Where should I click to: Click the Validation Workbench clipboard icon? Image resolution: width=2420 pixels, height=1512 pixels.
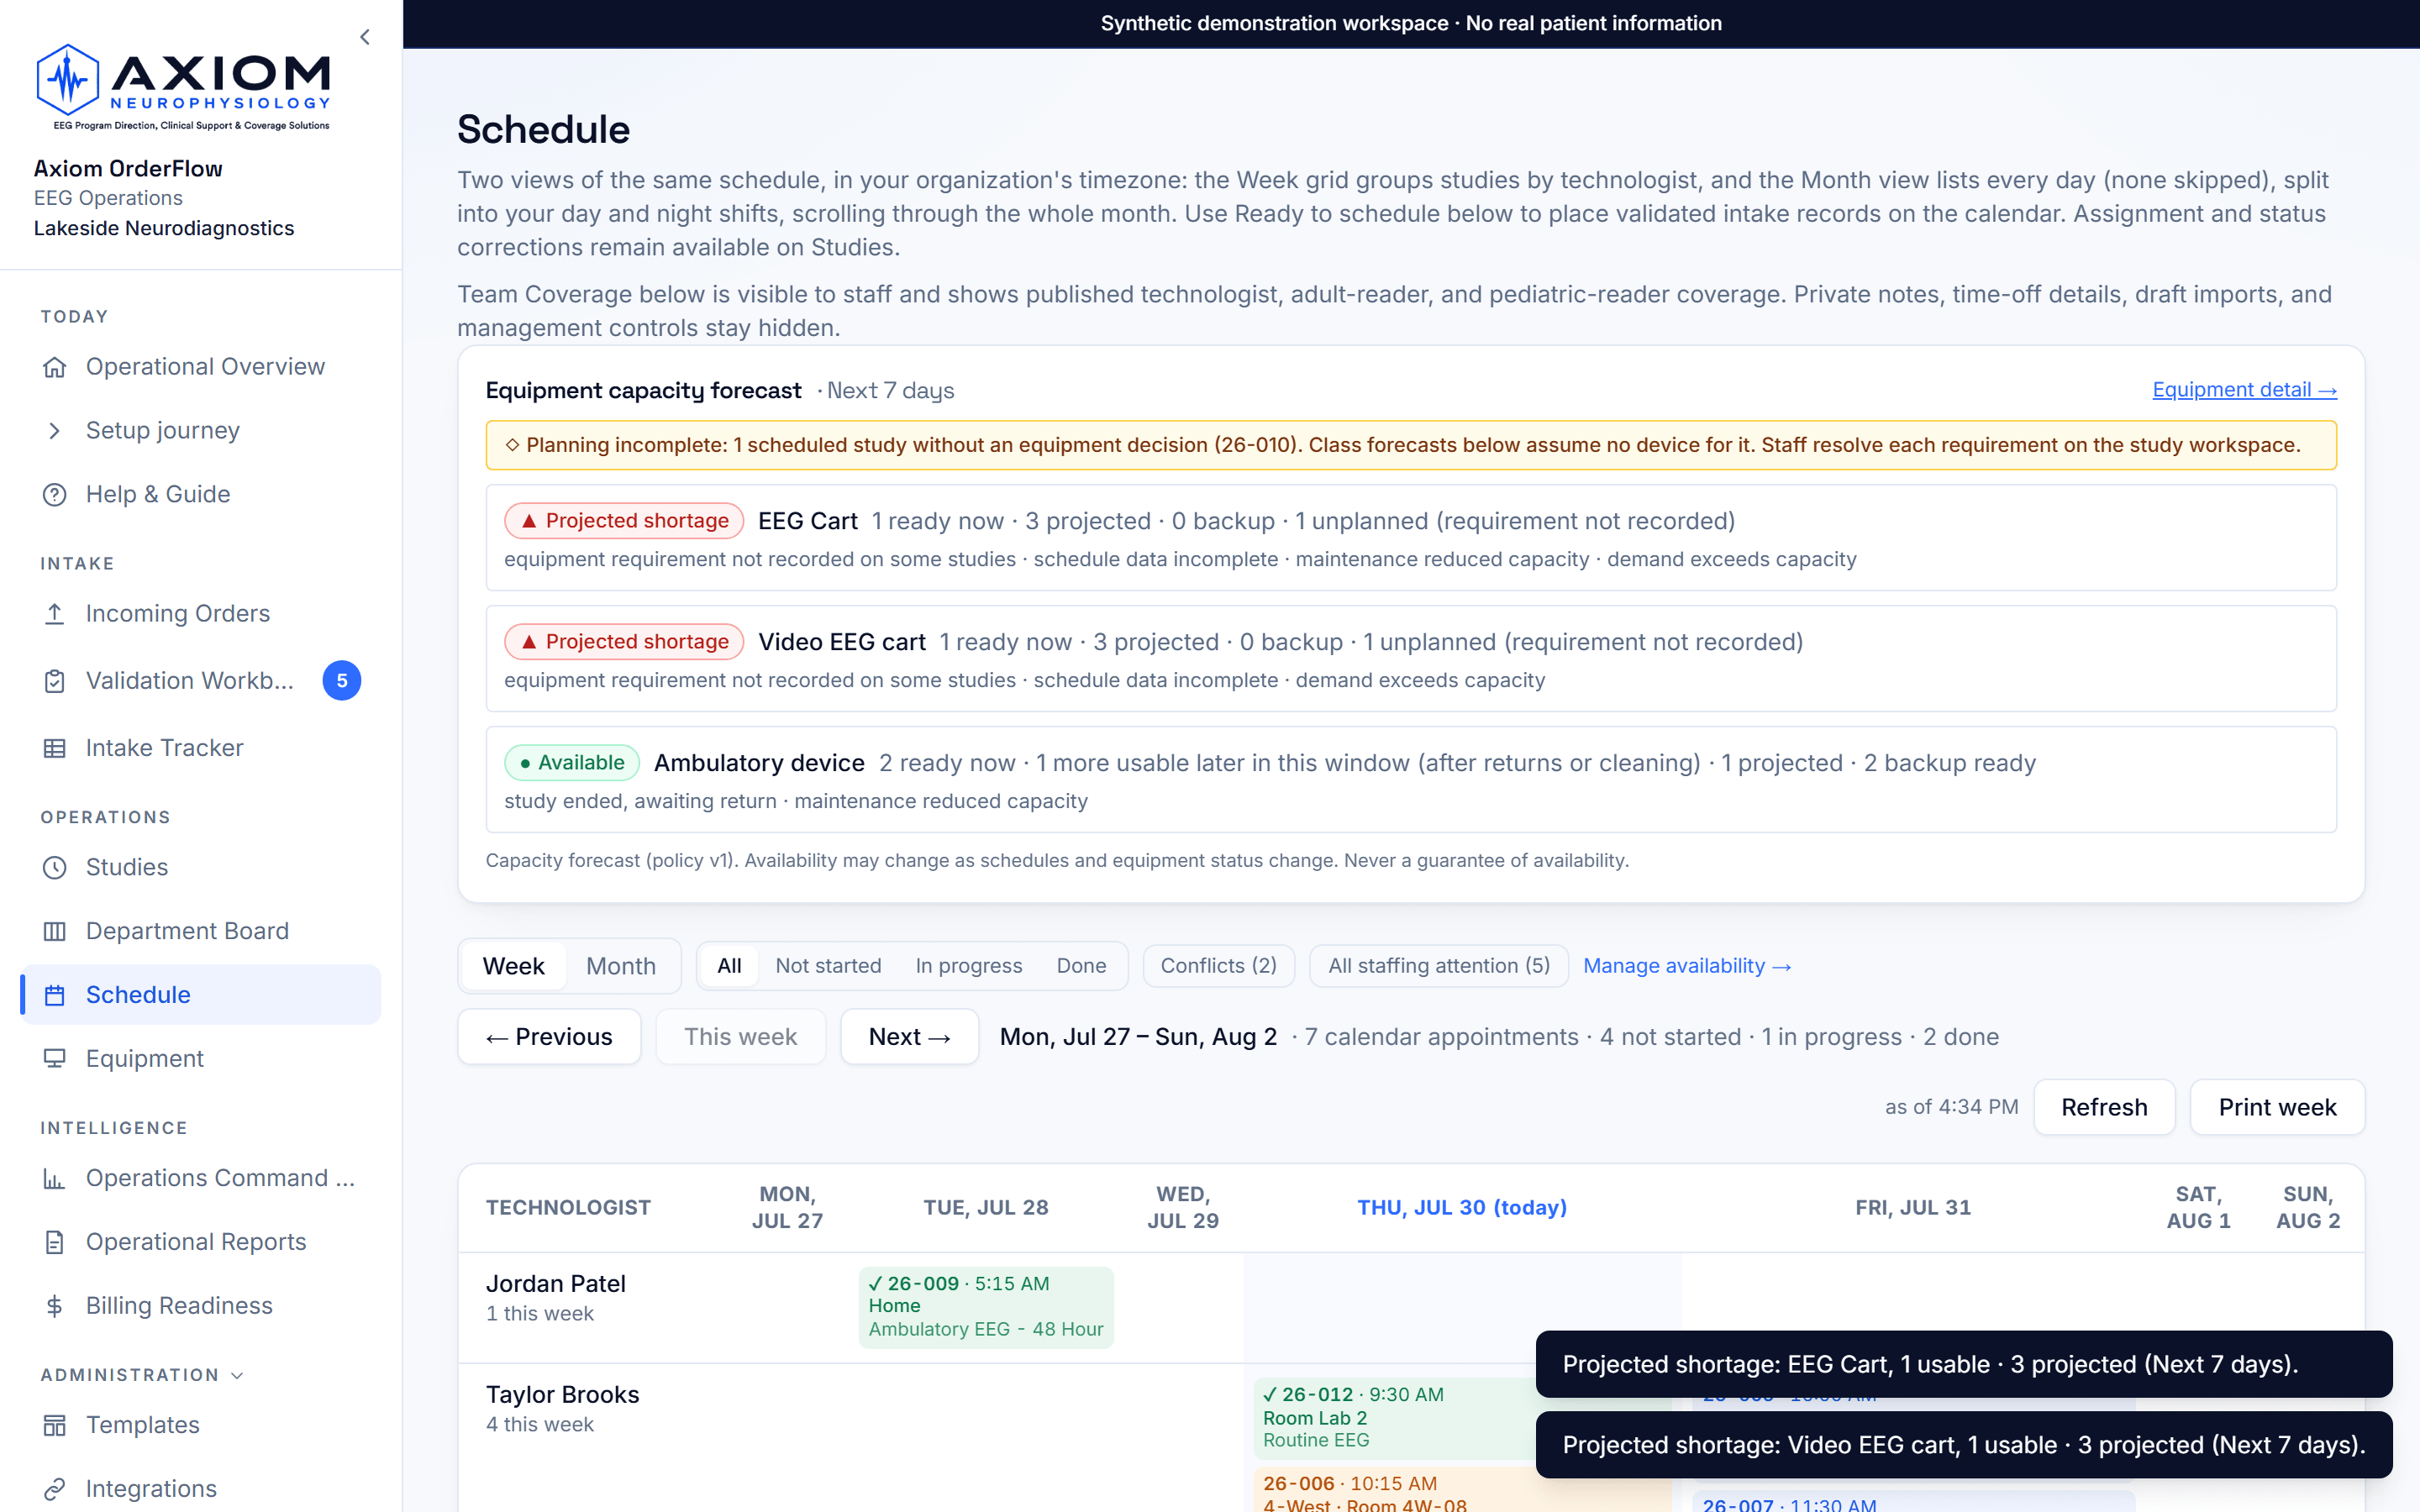point(55,681)
